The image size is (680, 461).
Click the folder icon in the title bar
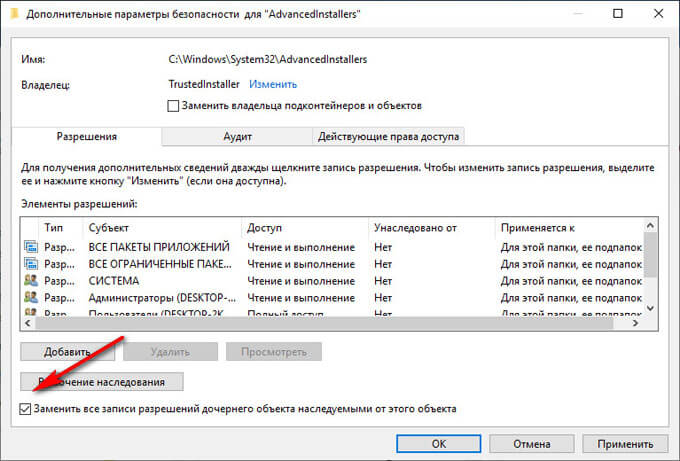coord(14,14)
